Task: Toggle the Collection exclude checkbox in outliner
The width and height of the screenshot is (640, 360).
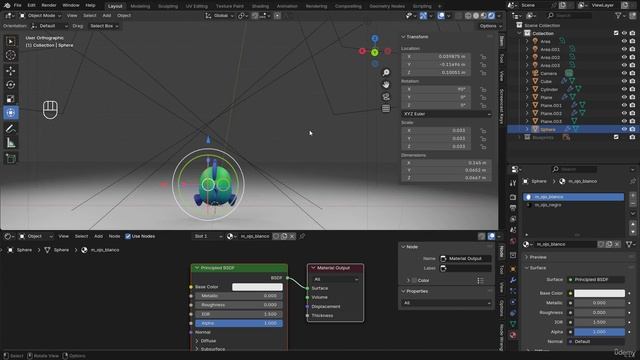Action: 616,33
